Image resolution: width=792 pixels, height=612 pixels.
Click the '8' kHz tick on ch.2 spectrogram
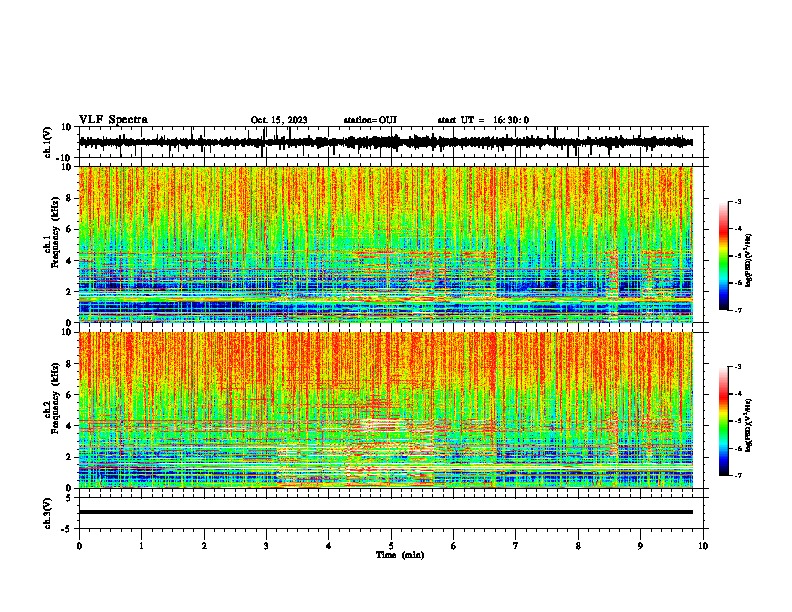click(x=69, y=364)
